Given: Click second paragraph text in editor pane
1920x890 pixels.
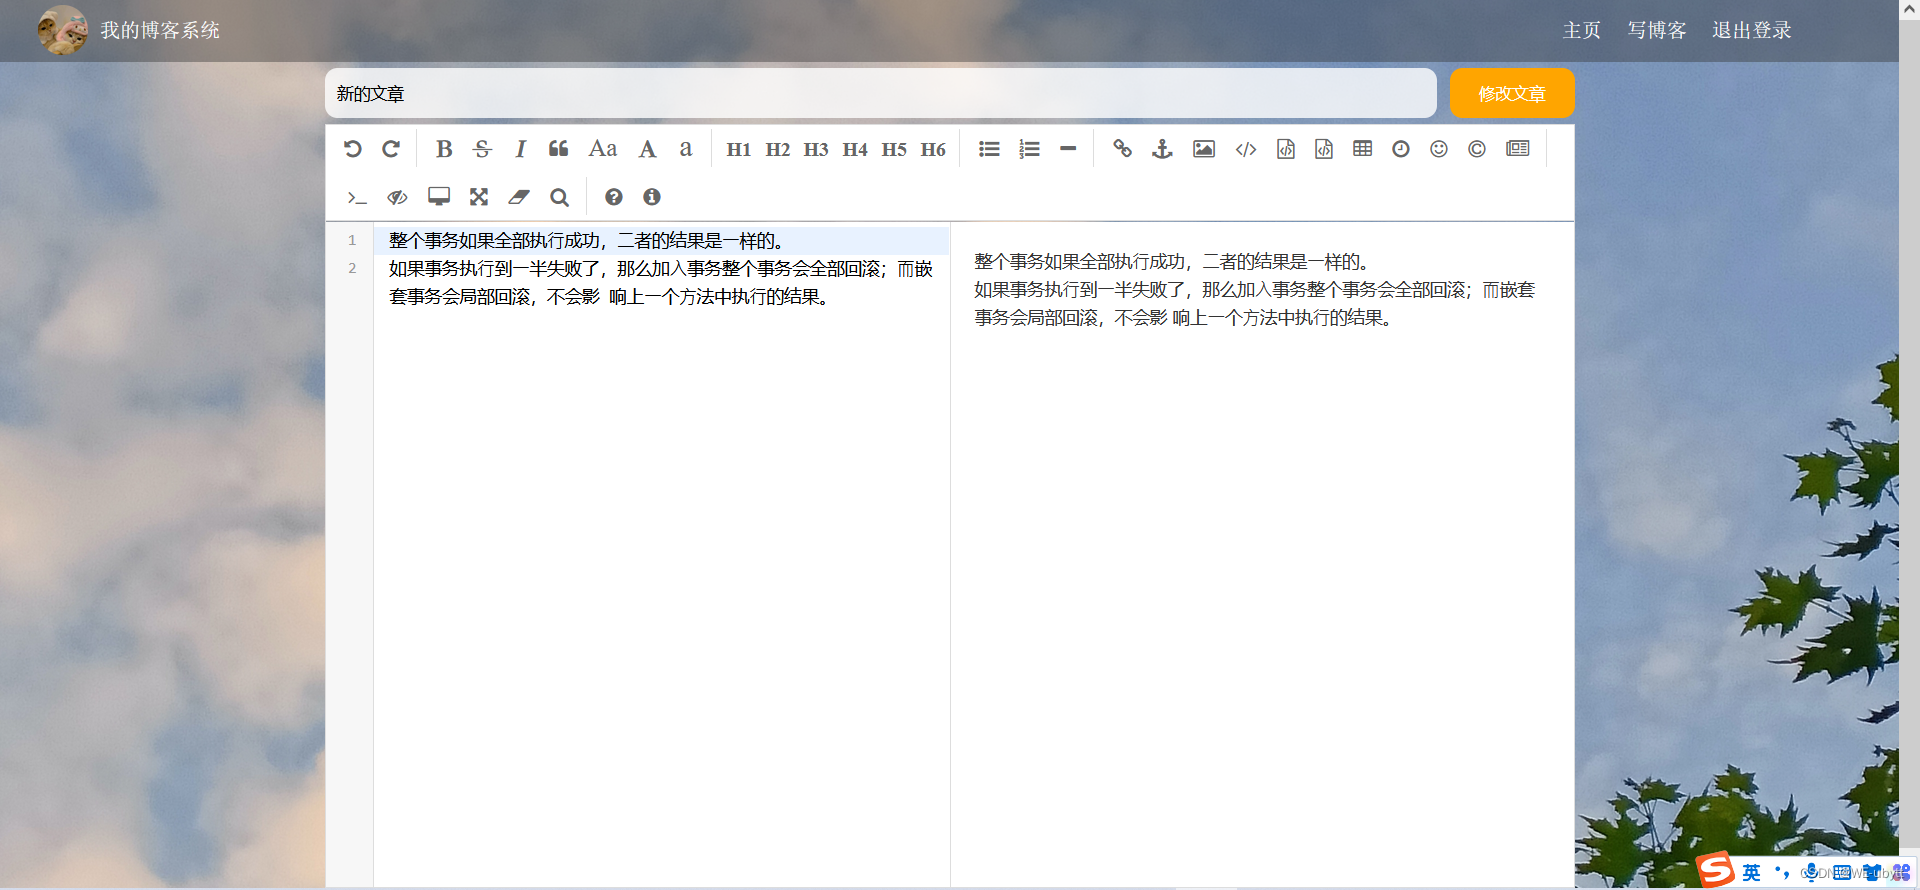Looking at the screenshot, I should 660,283.
